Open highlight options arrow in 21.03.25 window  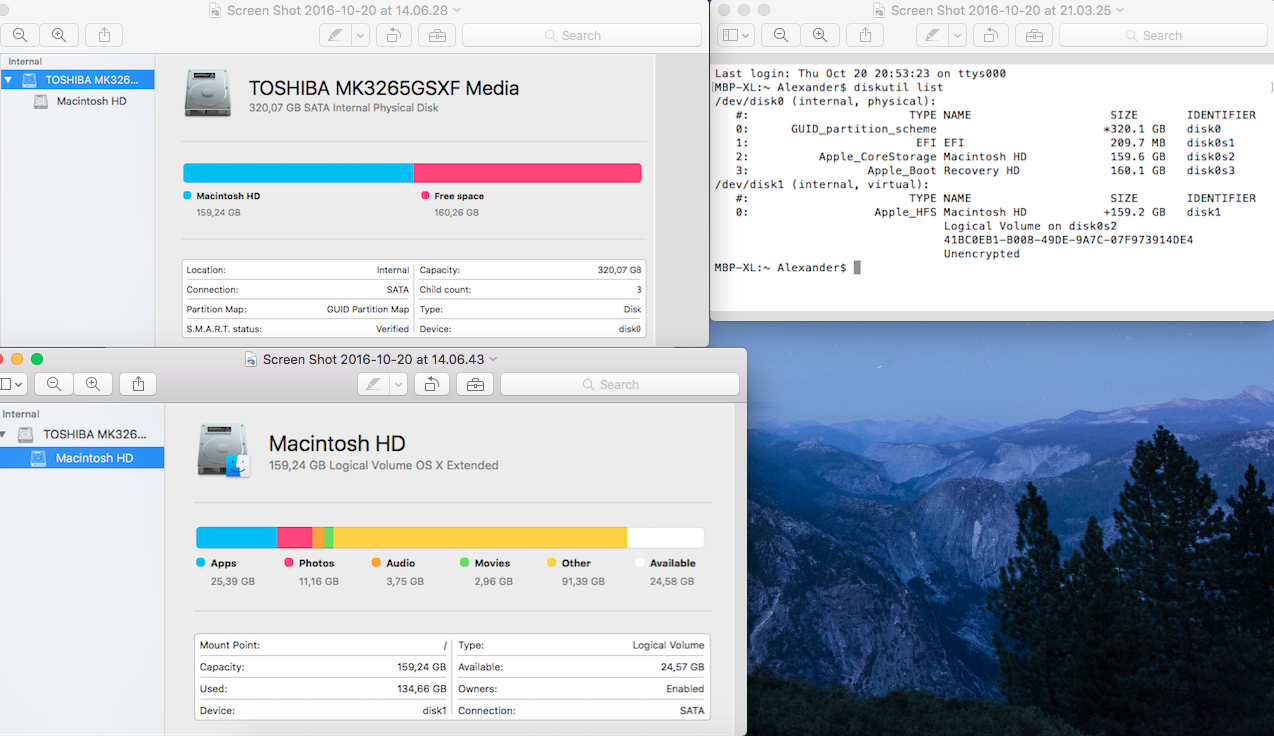coord(957,35)
